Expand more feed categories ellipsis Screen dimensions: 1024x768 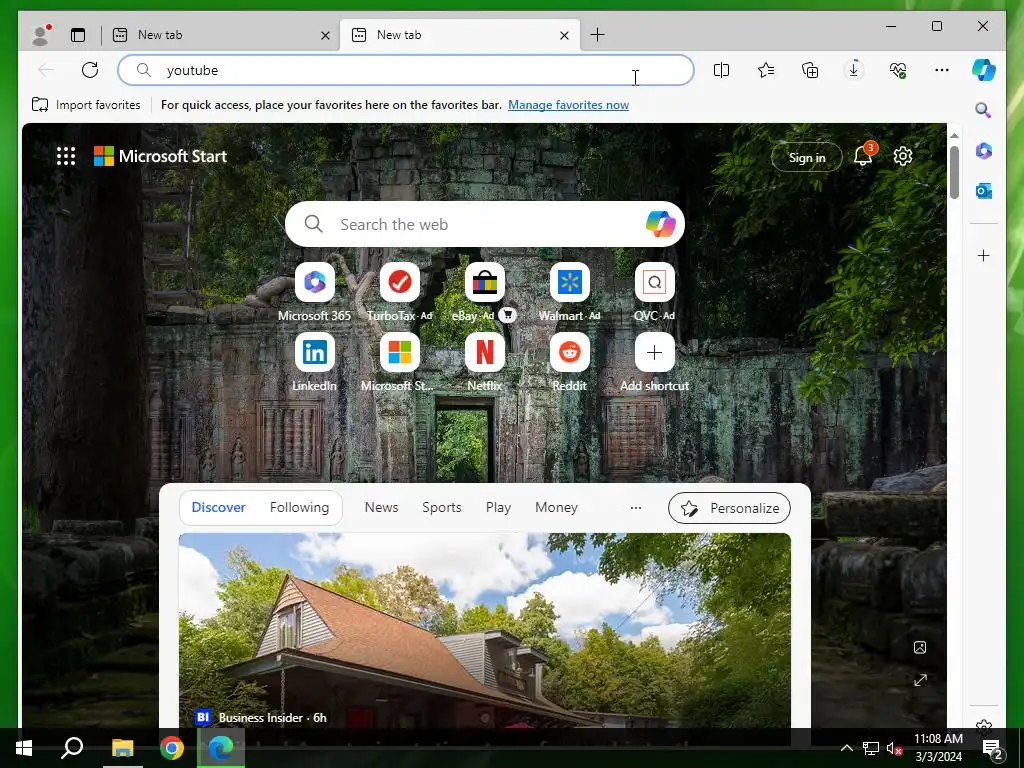point(635,507)
